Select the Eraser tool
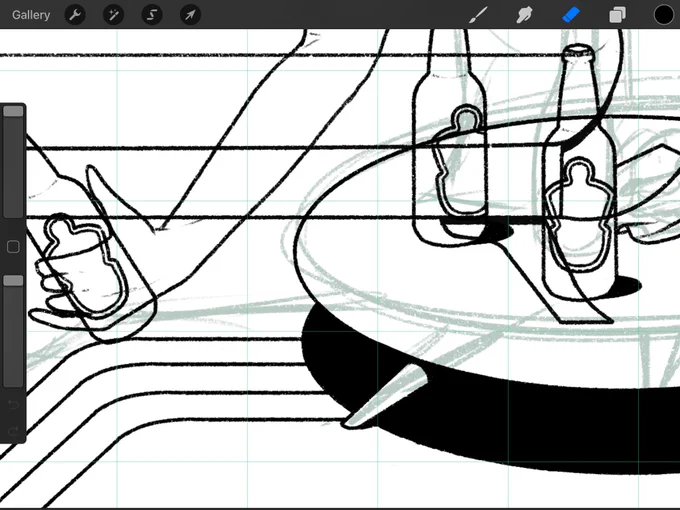This screenshot has height=510, width=680. 571,15
